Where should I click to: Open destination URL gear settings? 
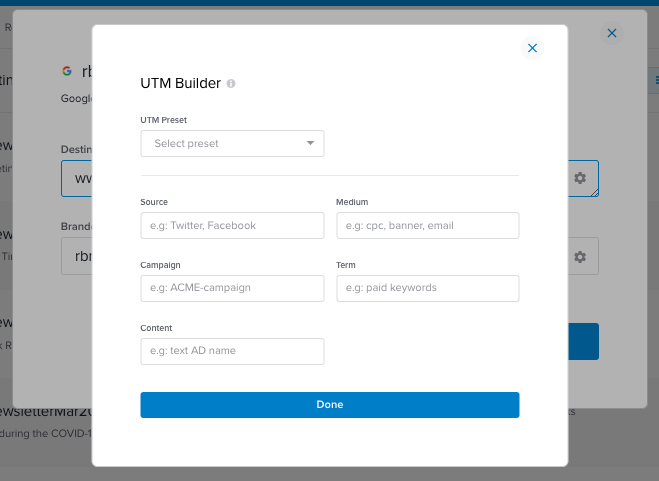pyautogui.click(x=580, y=178)
